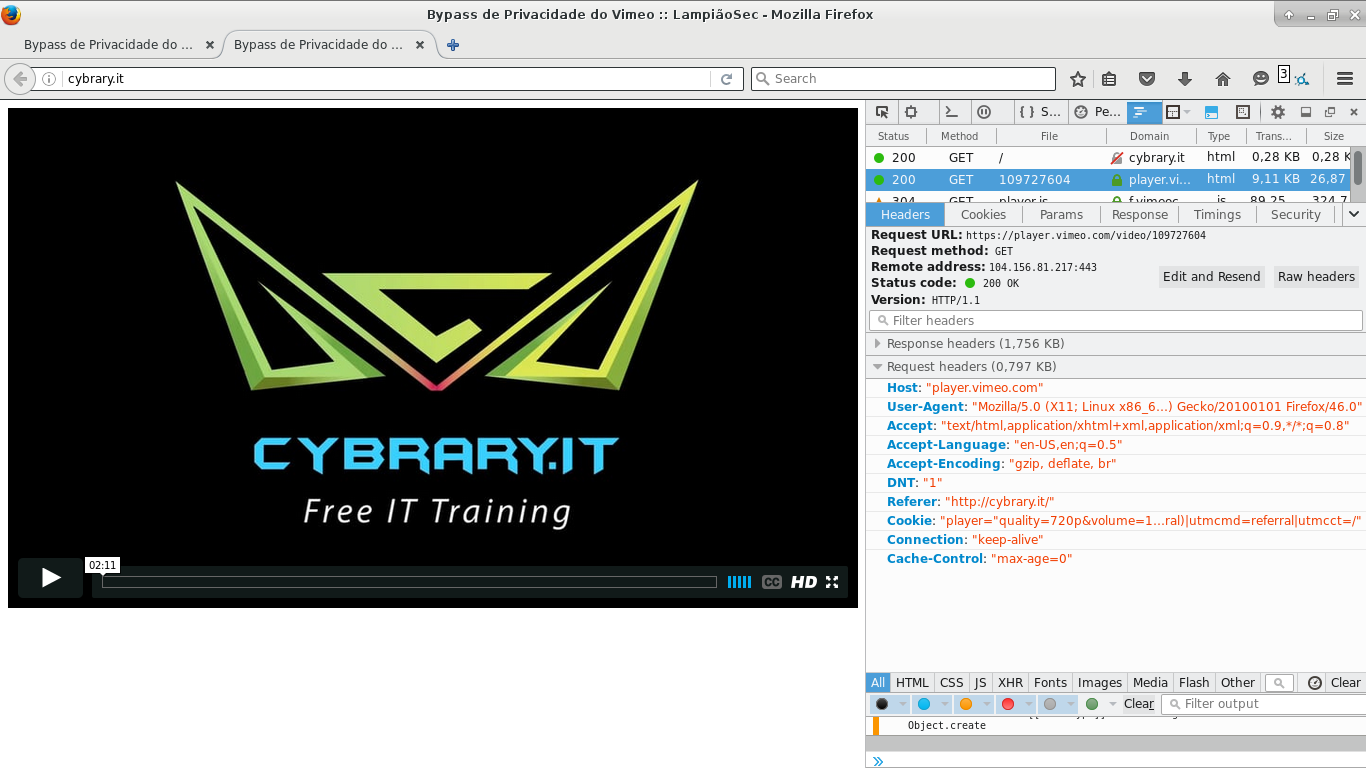Bookmark this page with the star icon
This screenshot has width=1366, height=768.
tap(1077, 79)
